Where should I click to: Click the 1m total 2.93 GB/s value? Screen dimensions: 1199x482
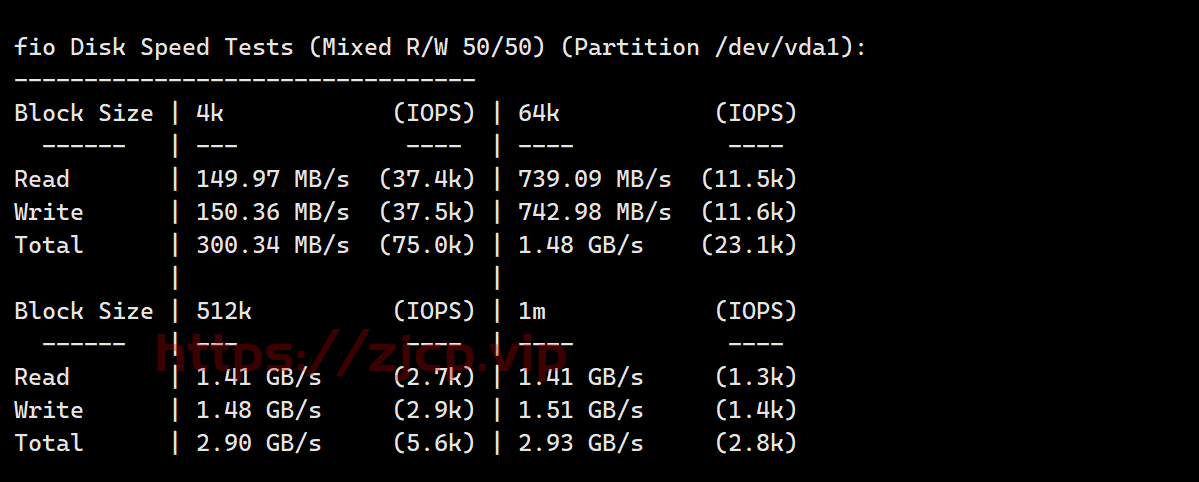coord(581,444)
